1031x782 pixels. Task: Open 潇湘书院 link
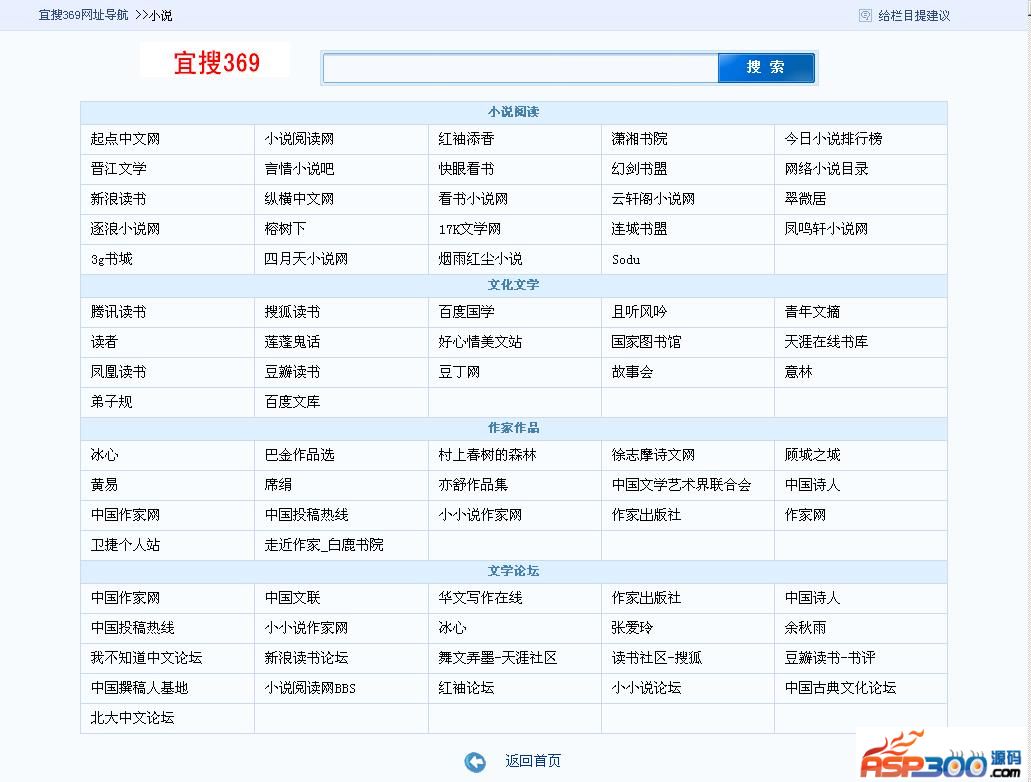point(639,139)
